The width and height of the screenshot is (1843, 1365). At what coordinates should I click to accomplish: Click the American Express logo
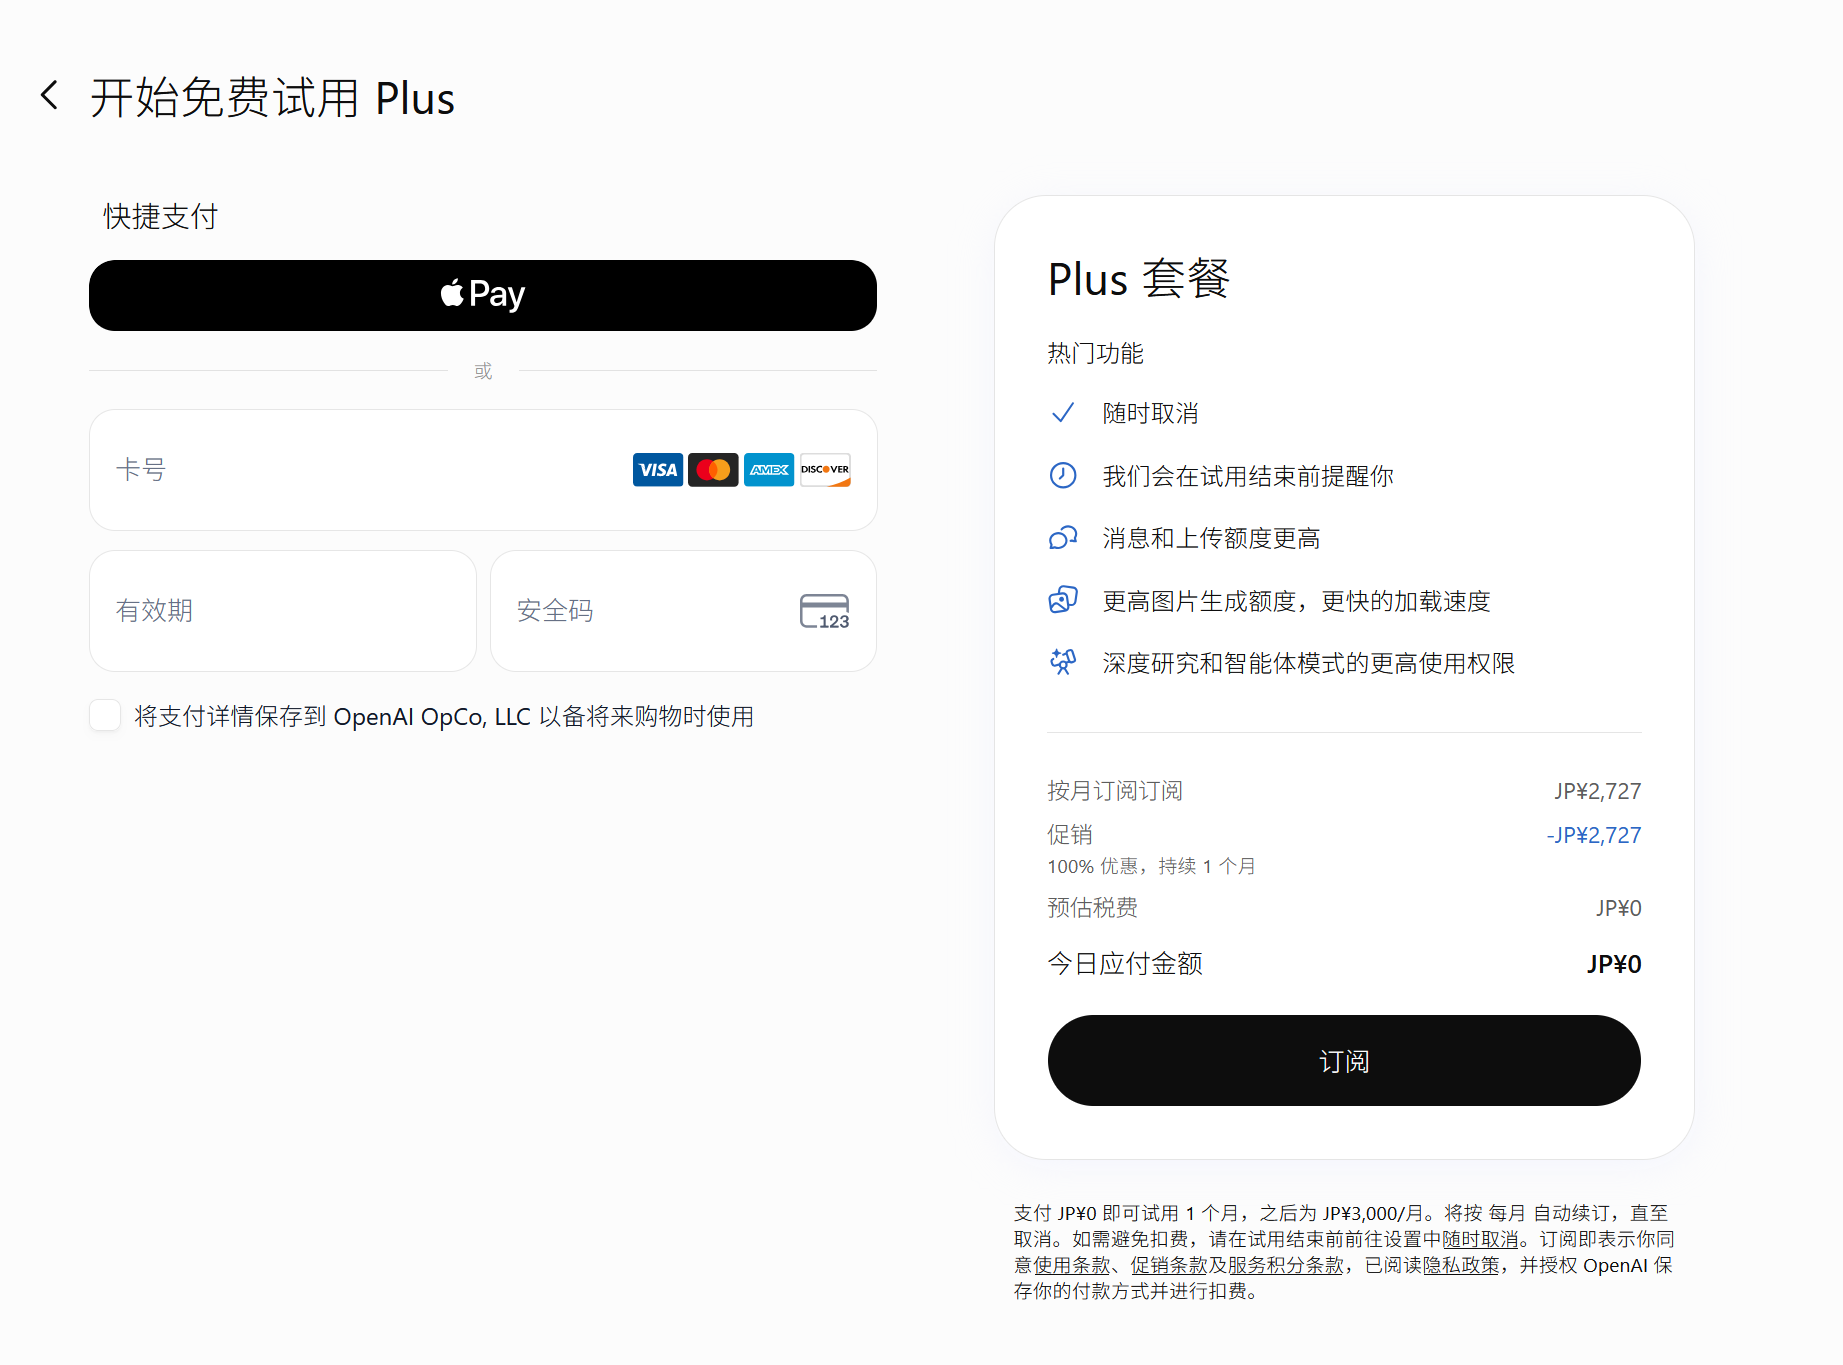[769, 470]
